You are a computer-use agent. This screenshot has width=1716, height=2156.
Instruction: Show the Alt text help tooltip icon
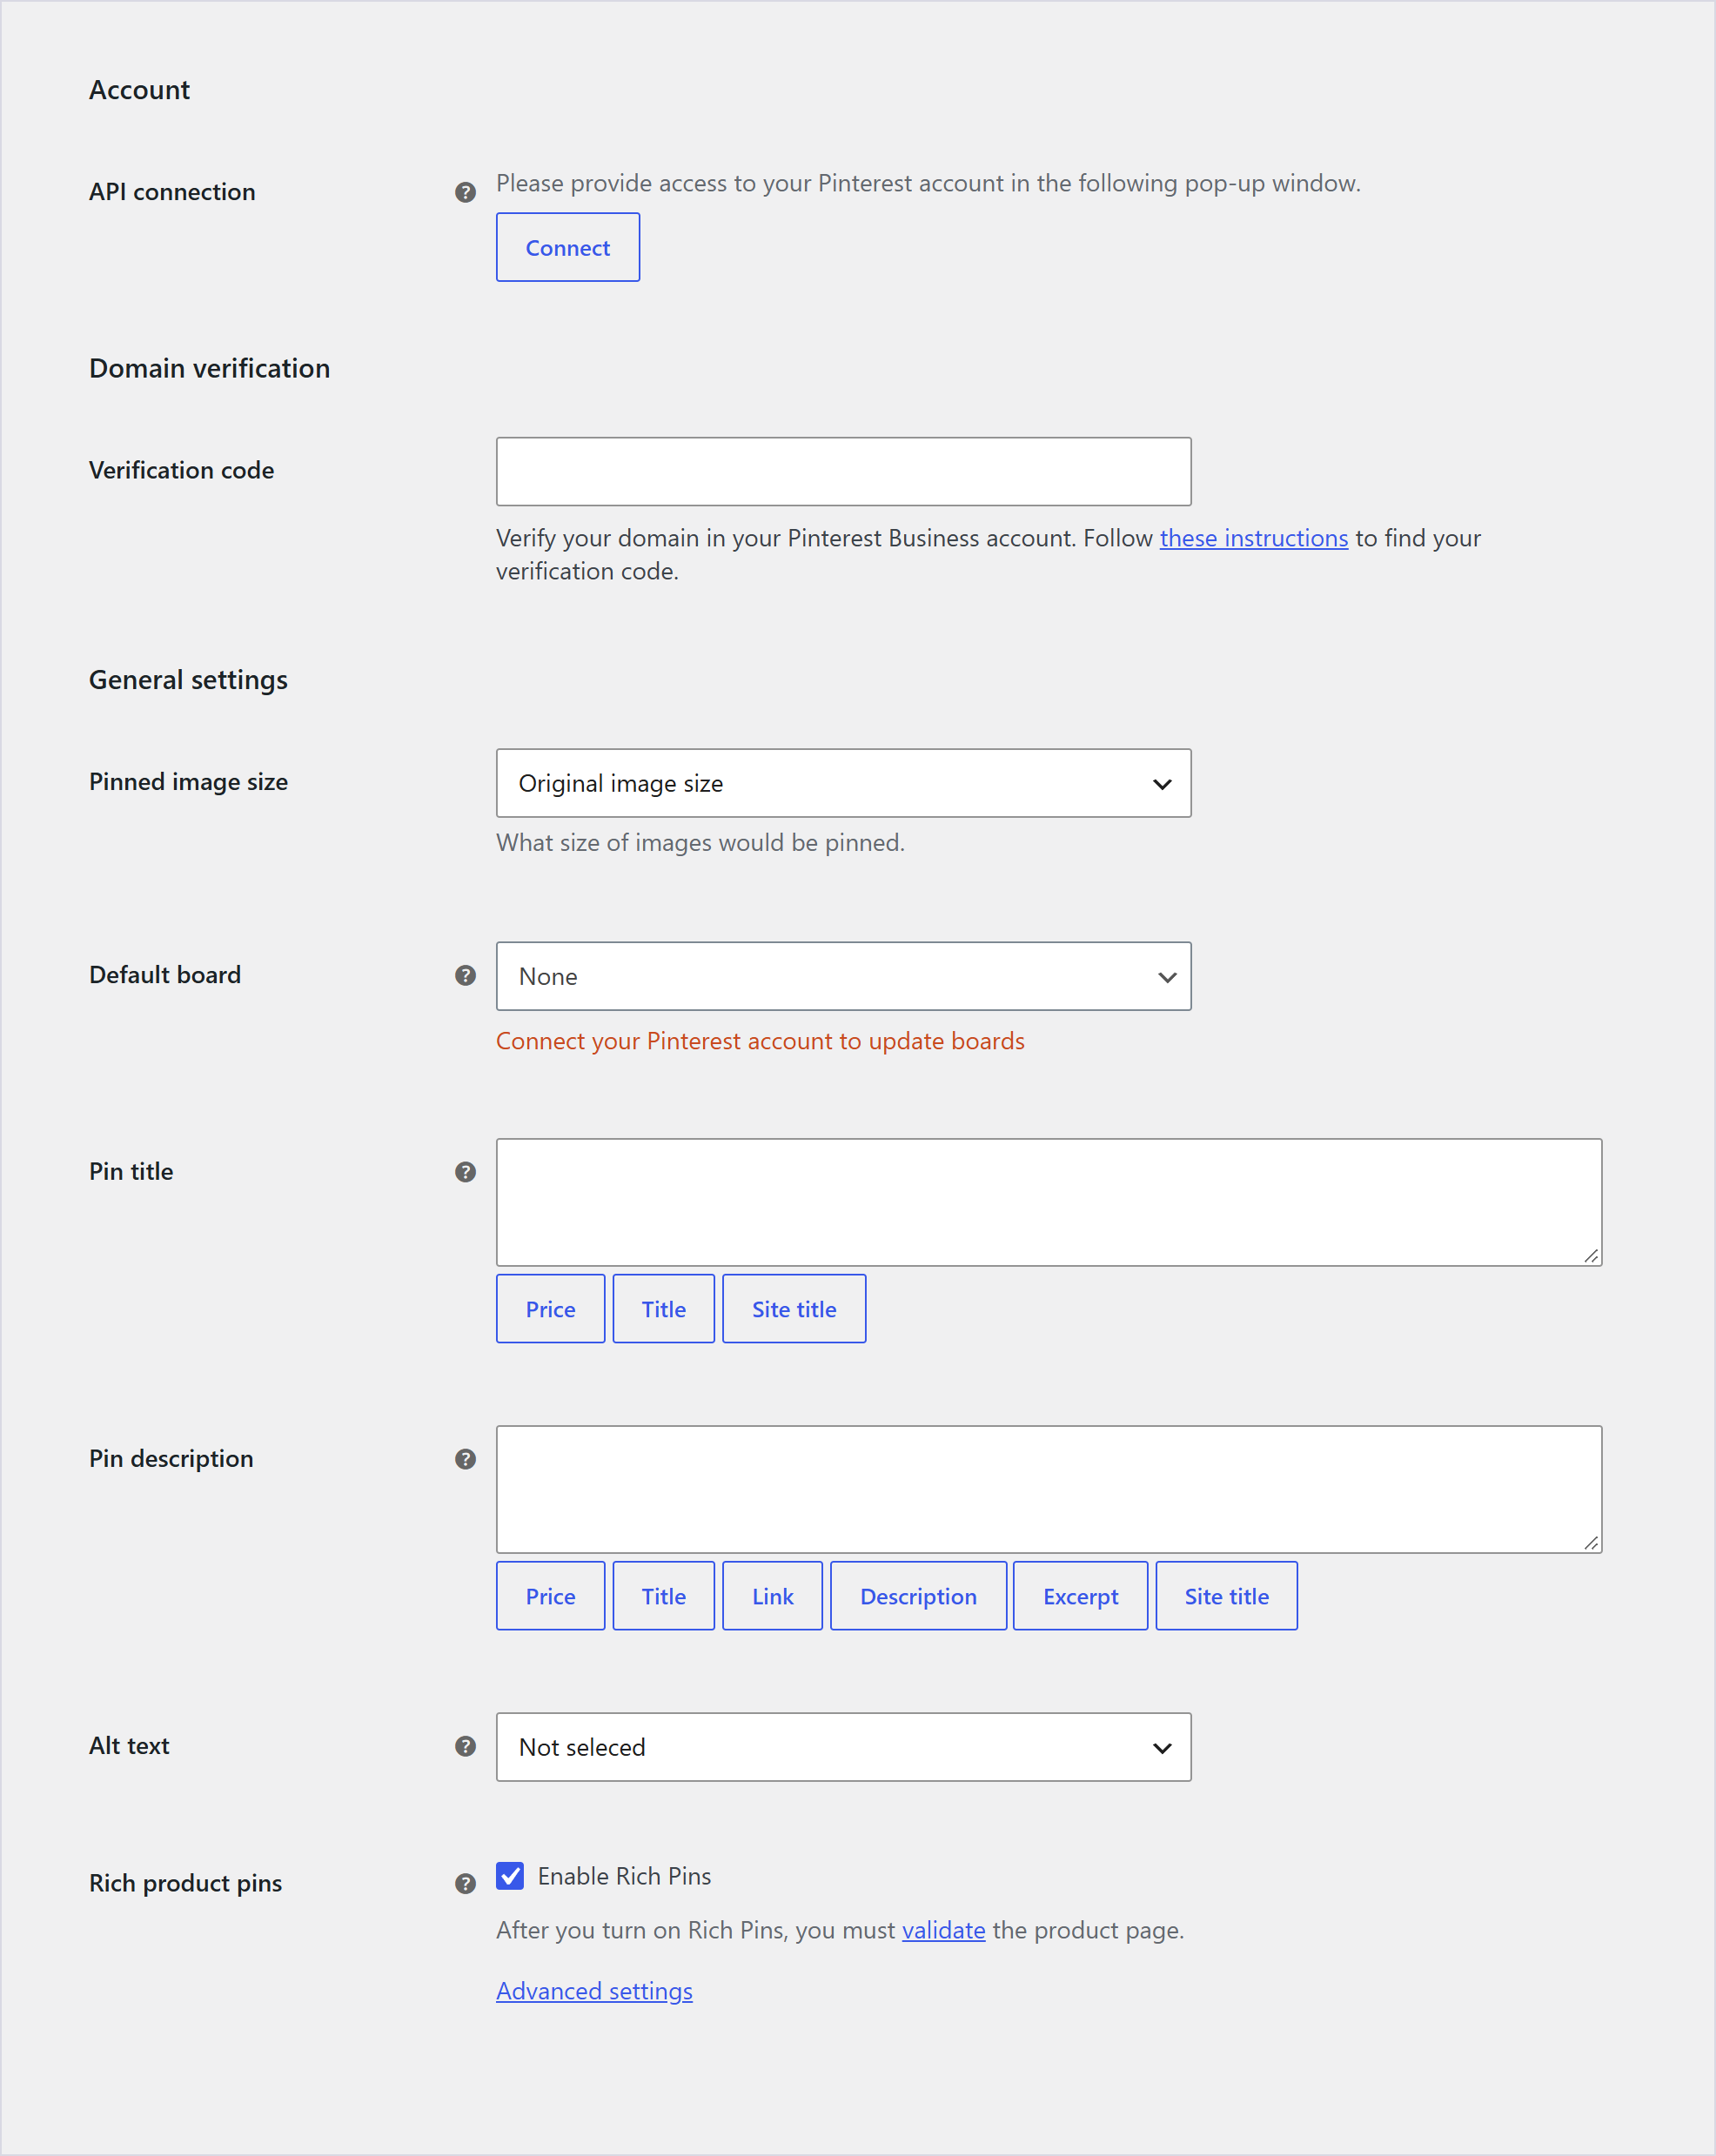[x=465, y=1746]
